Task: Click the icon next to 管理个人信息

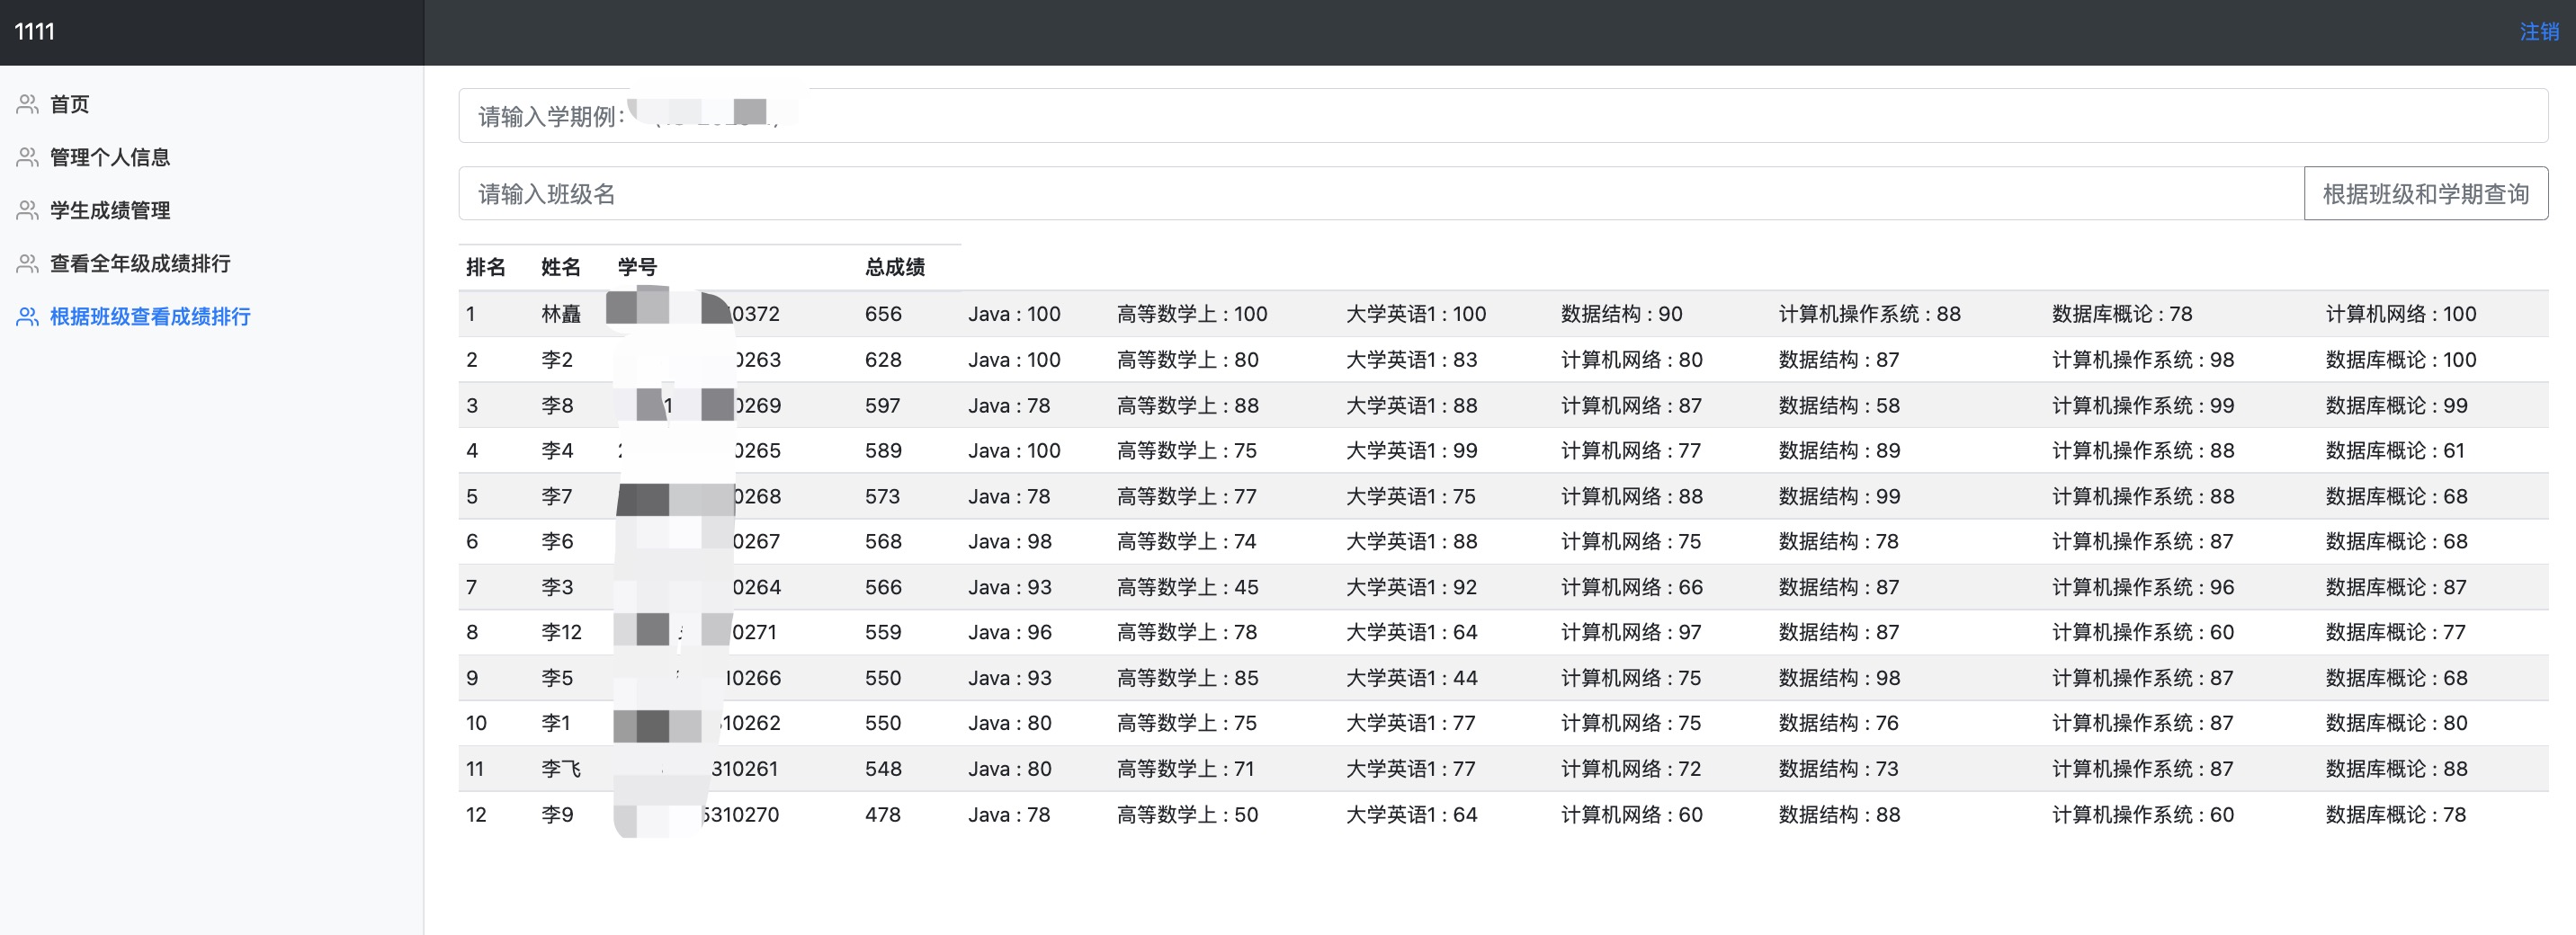Action: coord(27,157)
